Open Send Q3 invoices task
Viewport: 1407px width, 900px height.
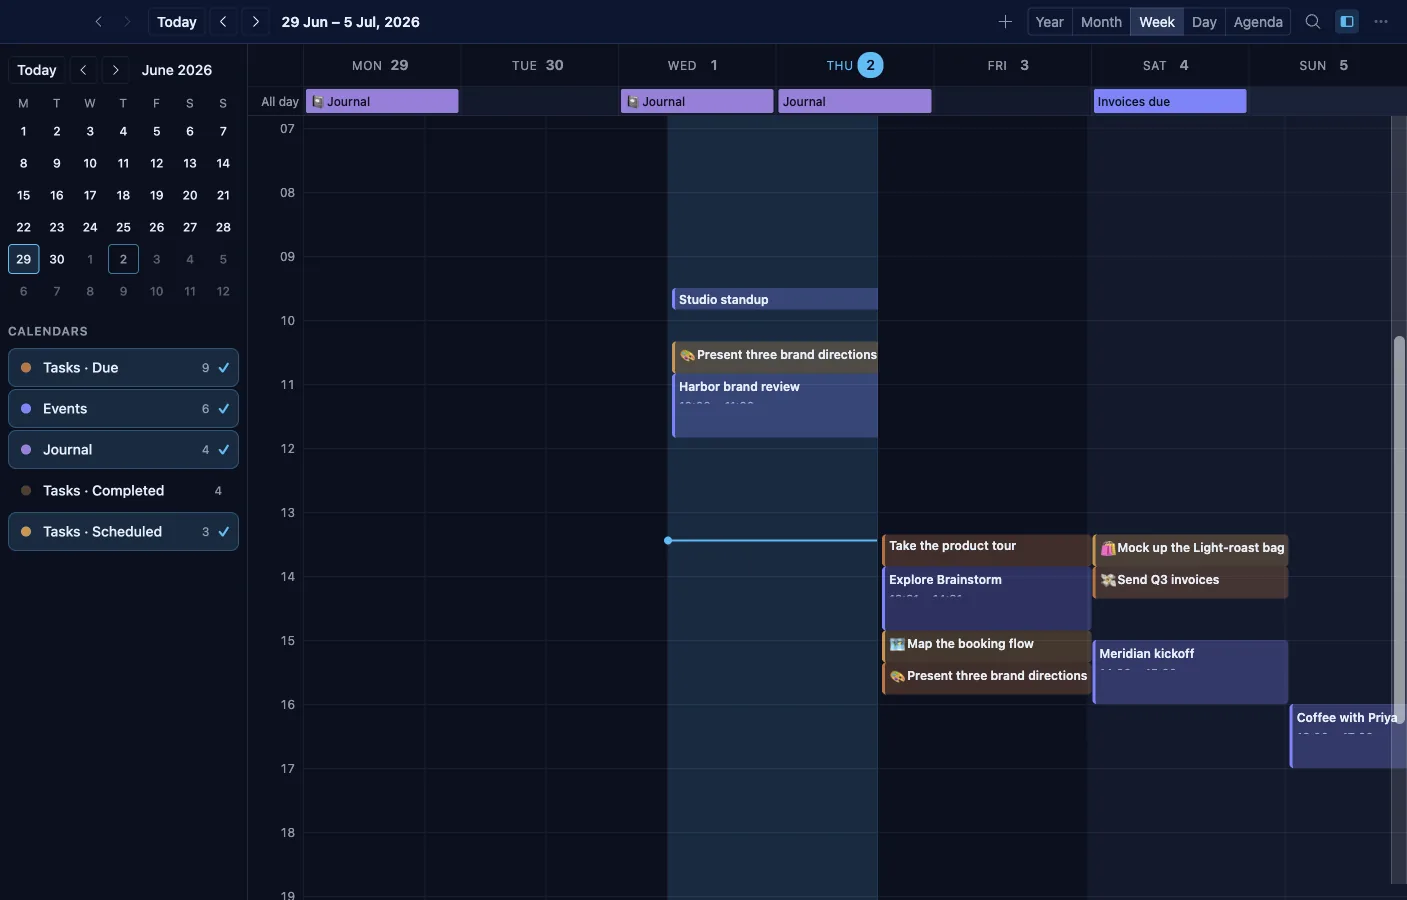(1190, 581)
